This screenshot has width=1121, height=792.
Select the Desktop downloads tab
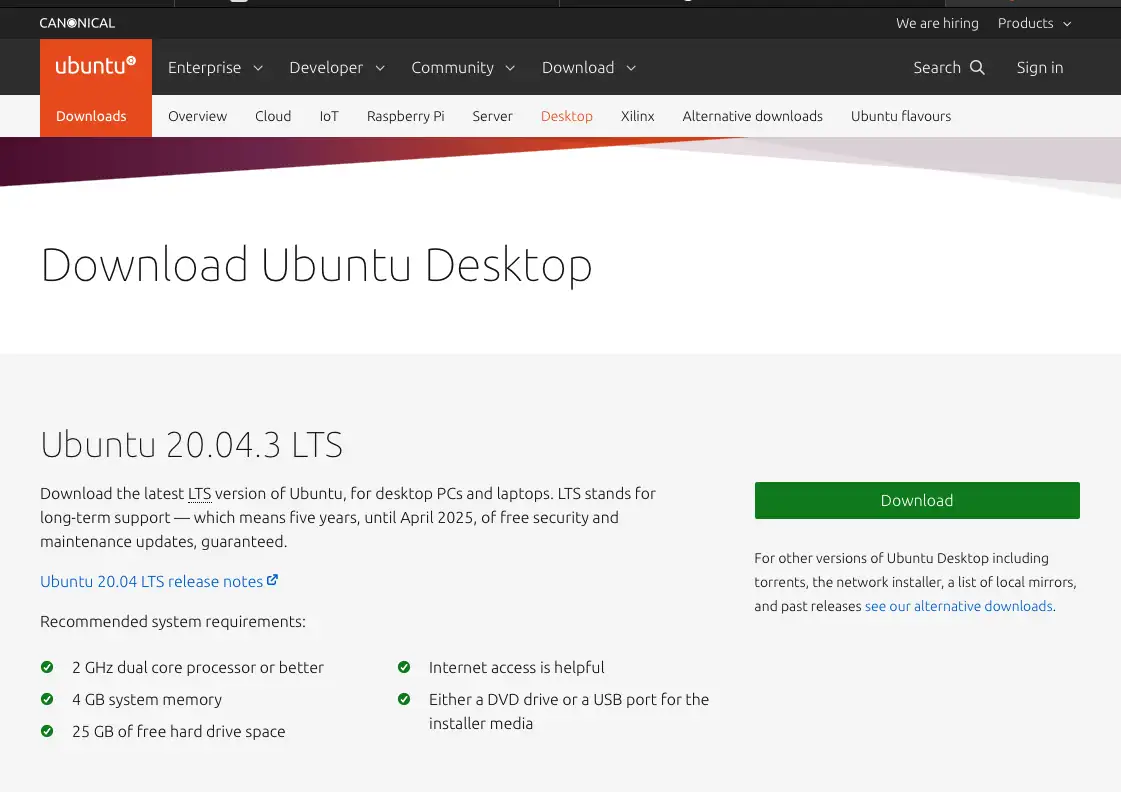tap(566, 116)
